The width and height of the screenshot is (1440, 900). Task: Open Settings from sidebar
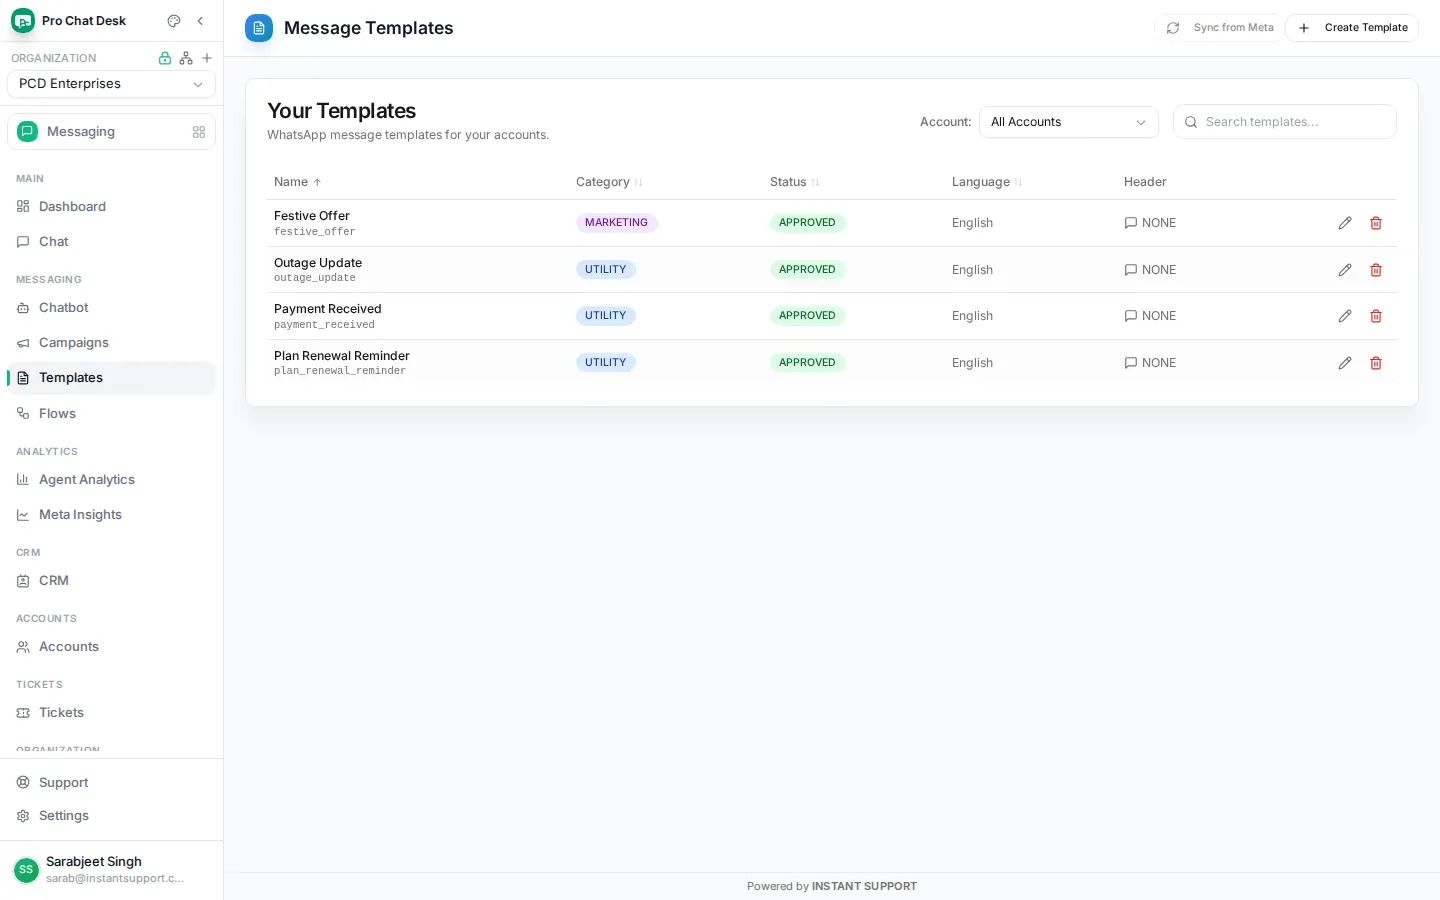coord(111,816)
